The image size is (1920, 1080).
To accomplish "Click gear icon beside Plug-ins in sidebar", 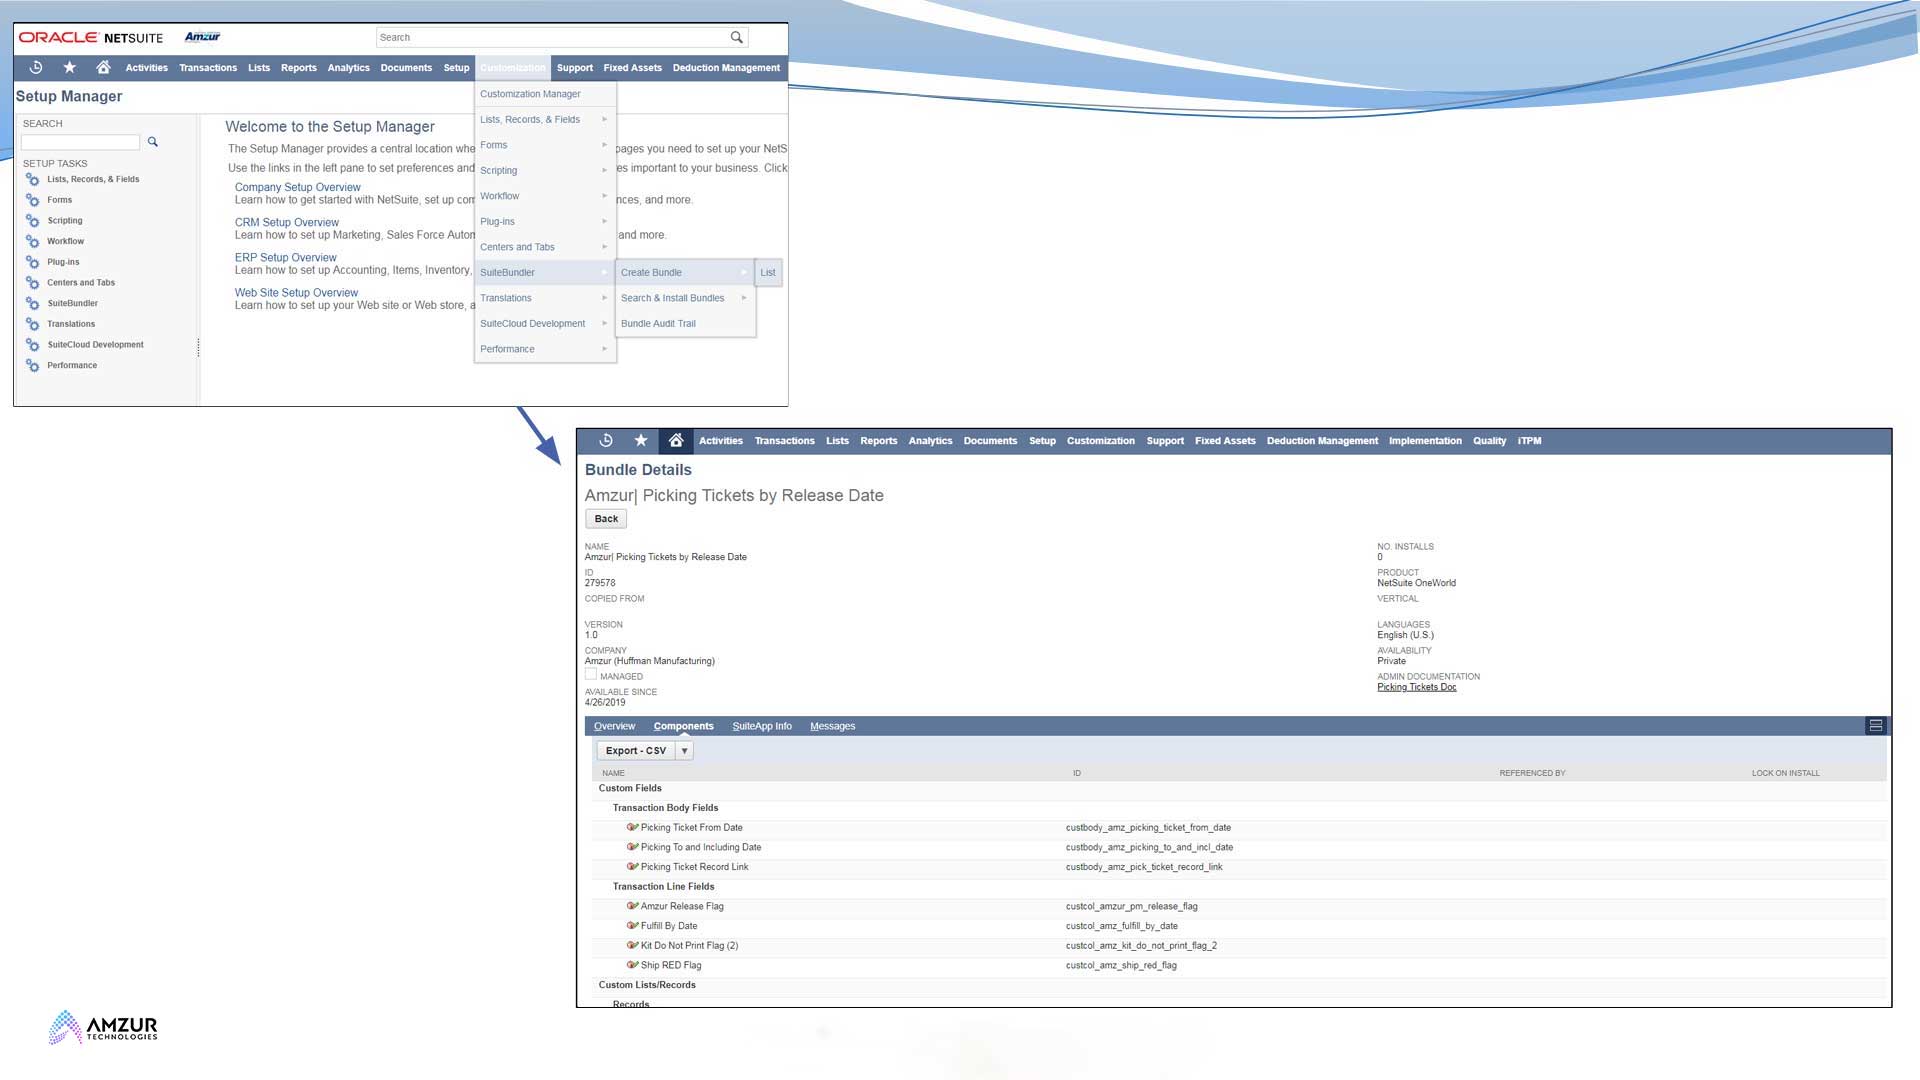I will pyautogui.click(x=33, y=262).
